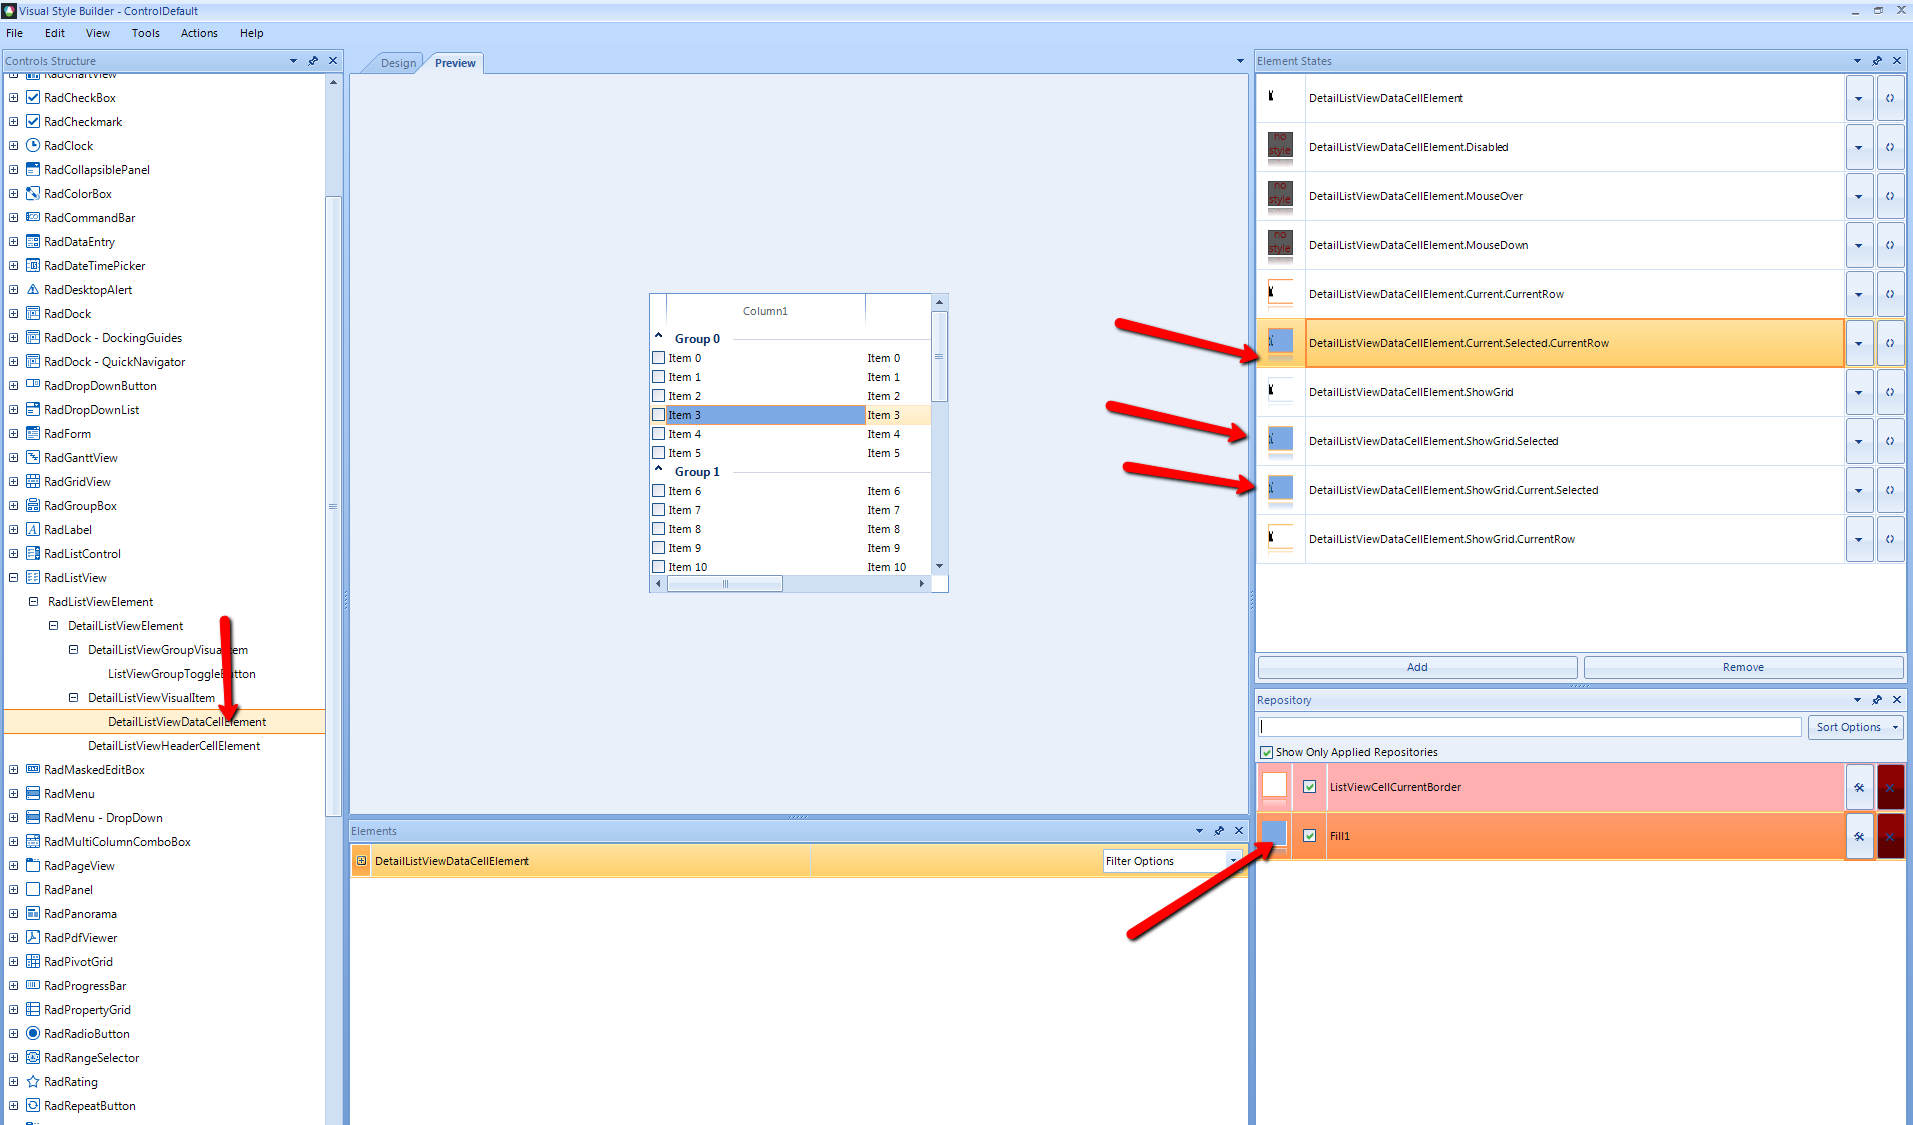Click the RadPanorama icon in tree
Screen dimensions: 1913x1125
click(x=33, y=913)
